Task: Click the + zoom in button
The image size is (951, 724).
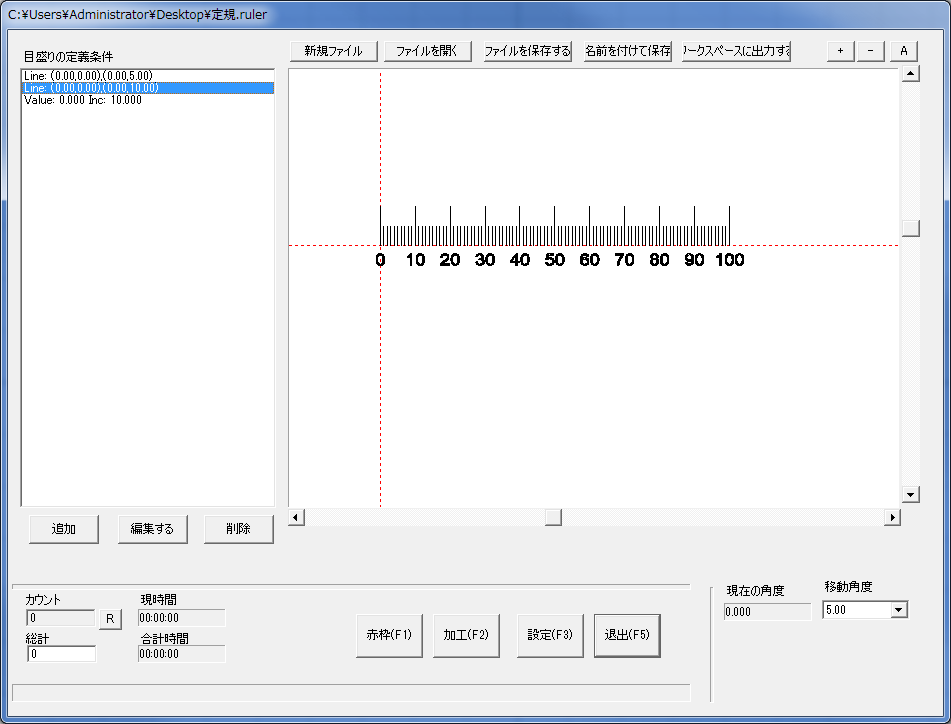Action: [x=841, y=52]
